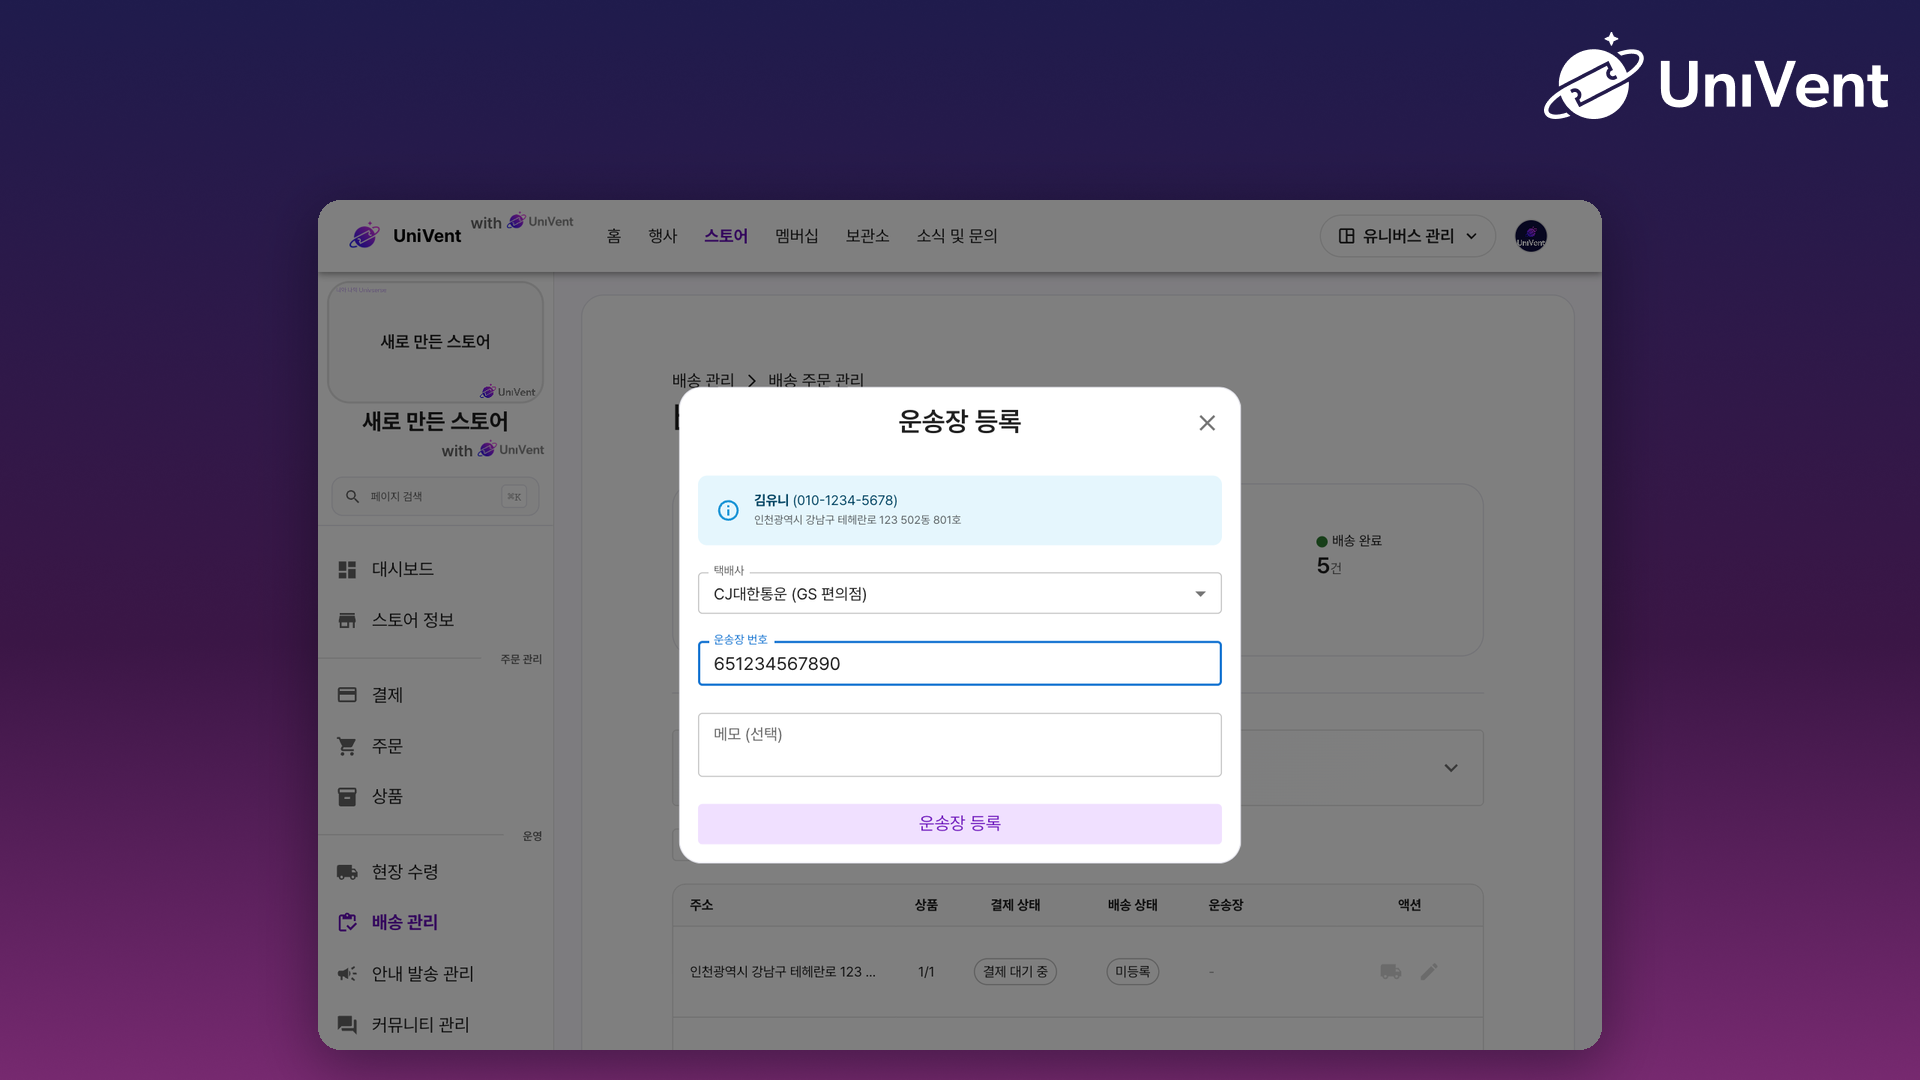Screen dimensions: 1920x1080
Task: Click the 상품 box icon
Action: point(347,796)
